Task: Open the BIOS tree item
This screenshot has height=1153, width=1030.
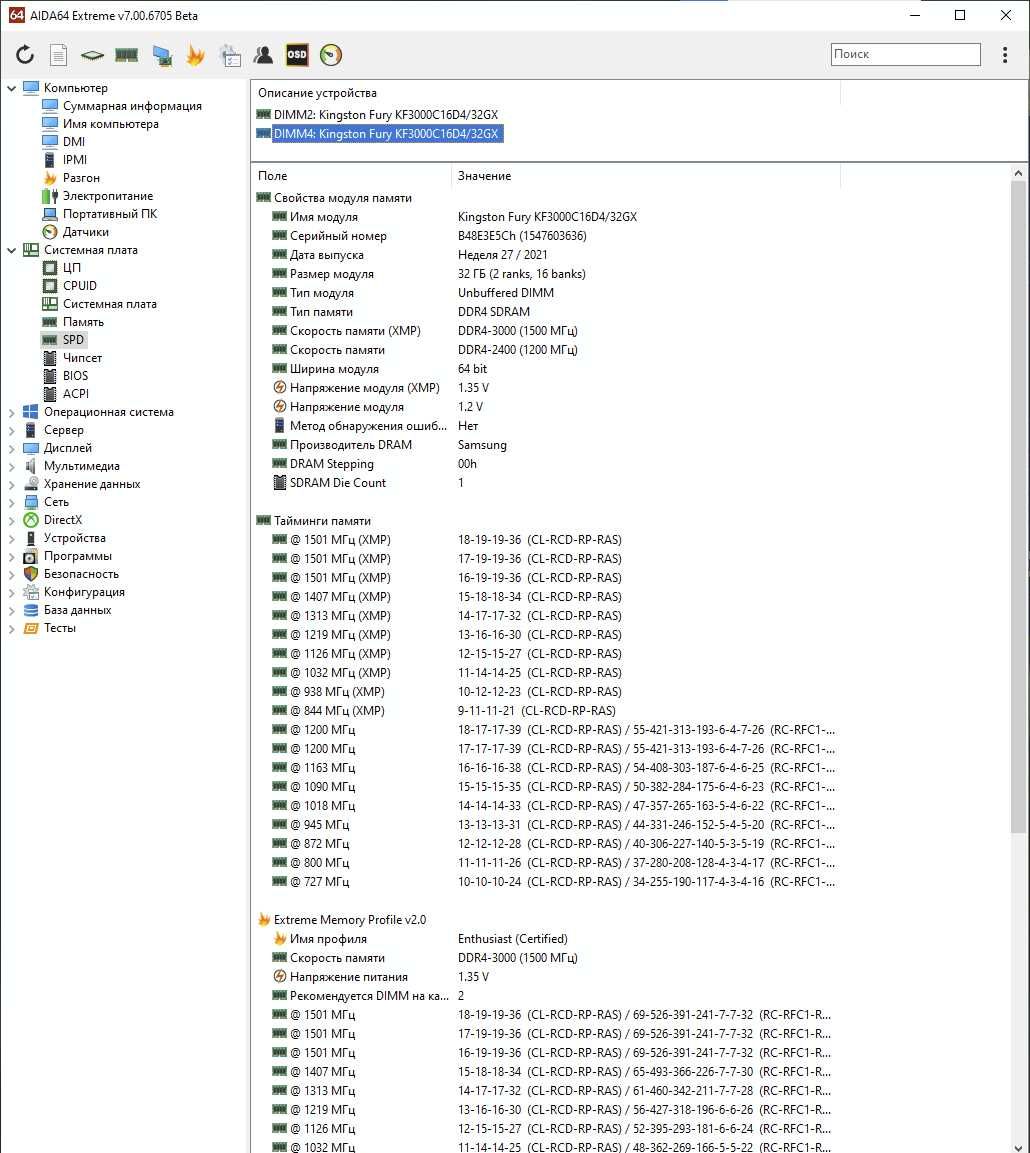Action: pos(75,376)
